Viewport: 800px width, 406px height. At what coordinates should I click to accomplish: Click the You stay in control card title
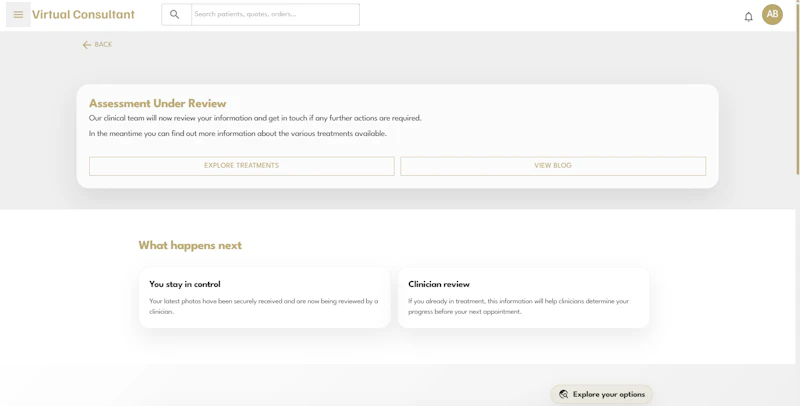click(185, 284)
